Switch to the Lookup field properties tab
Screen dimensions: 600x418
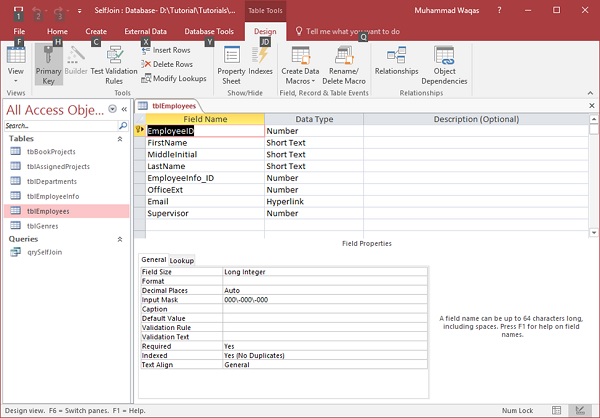tap(181, 260)
